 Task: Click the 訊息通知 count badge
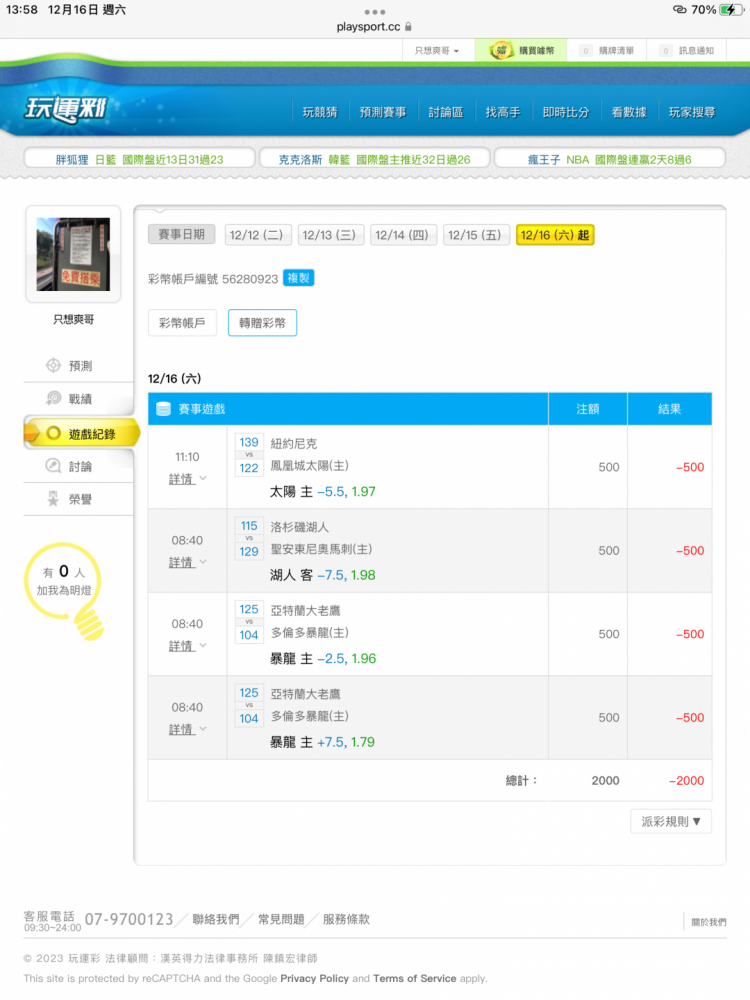pyautogui.click(x=665, y=50)
